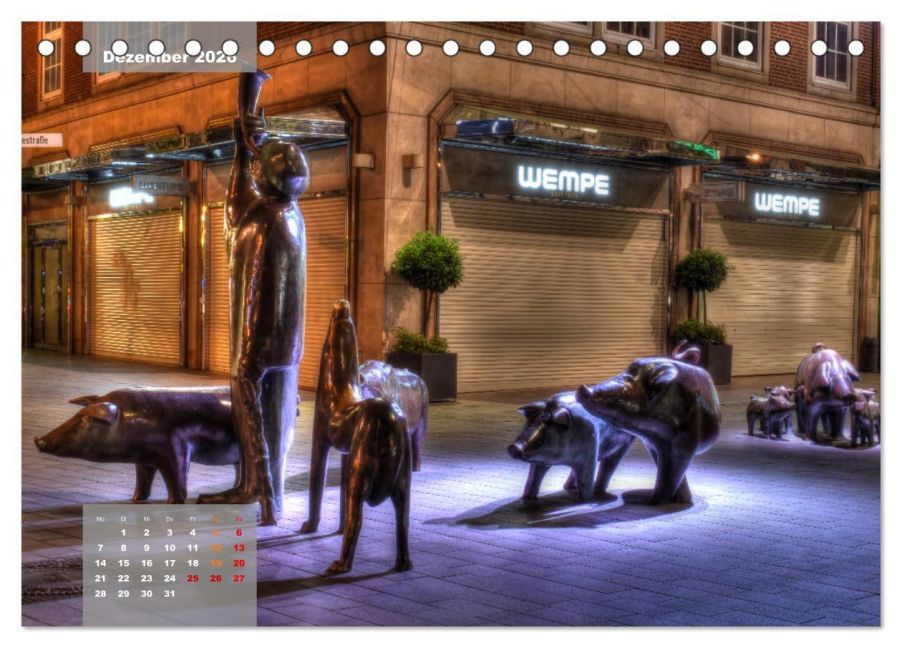902x648 pixels.
Task: Click Friday the 18th in the calendar
Action: 193,563
